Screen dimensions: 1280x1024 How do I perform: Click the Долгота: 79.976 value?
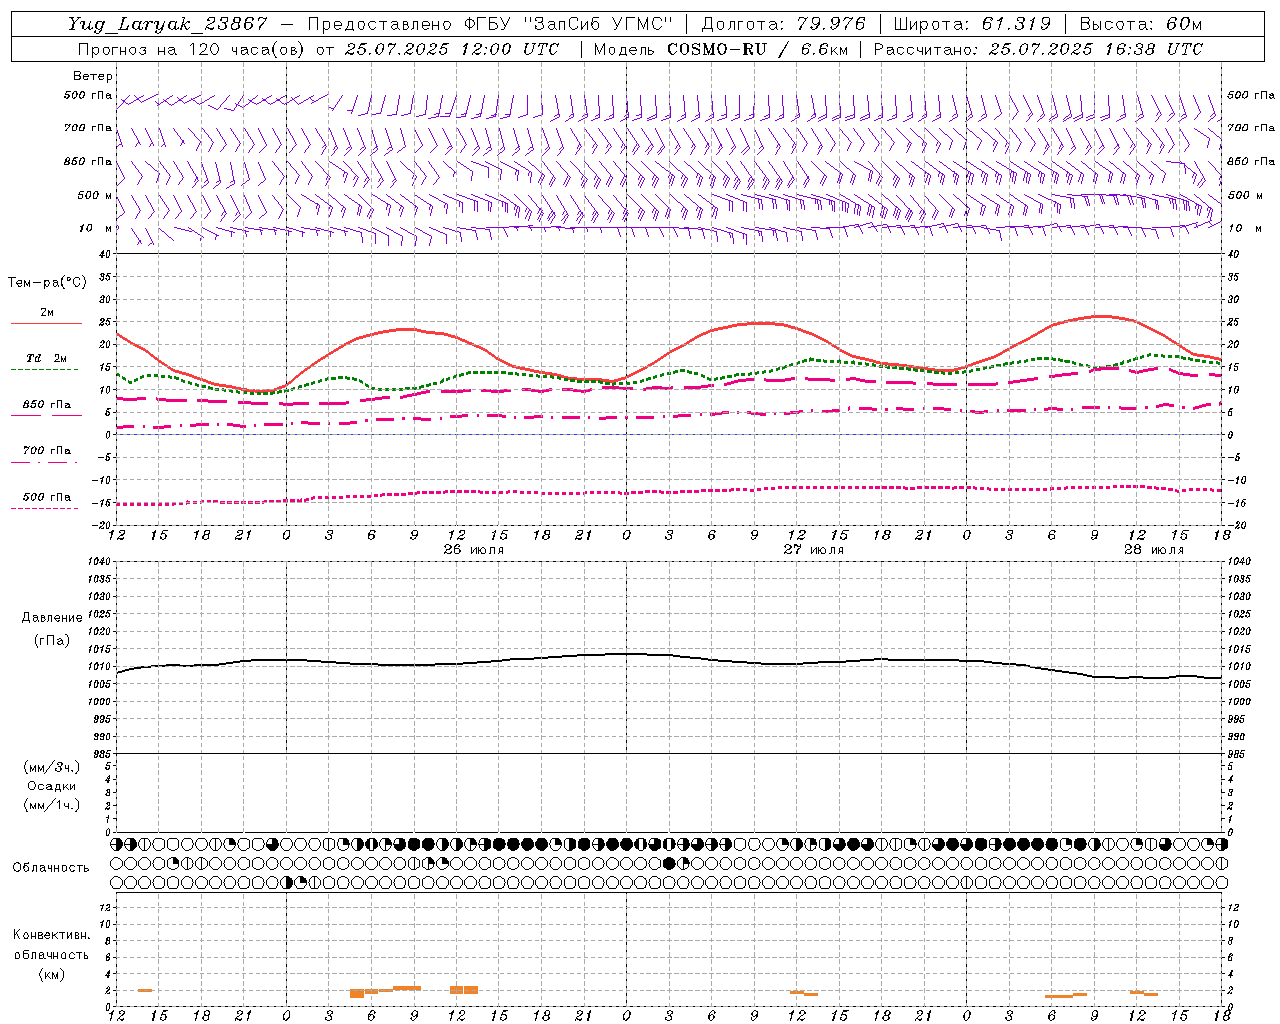pyautogui.click(x=783, y=24)
